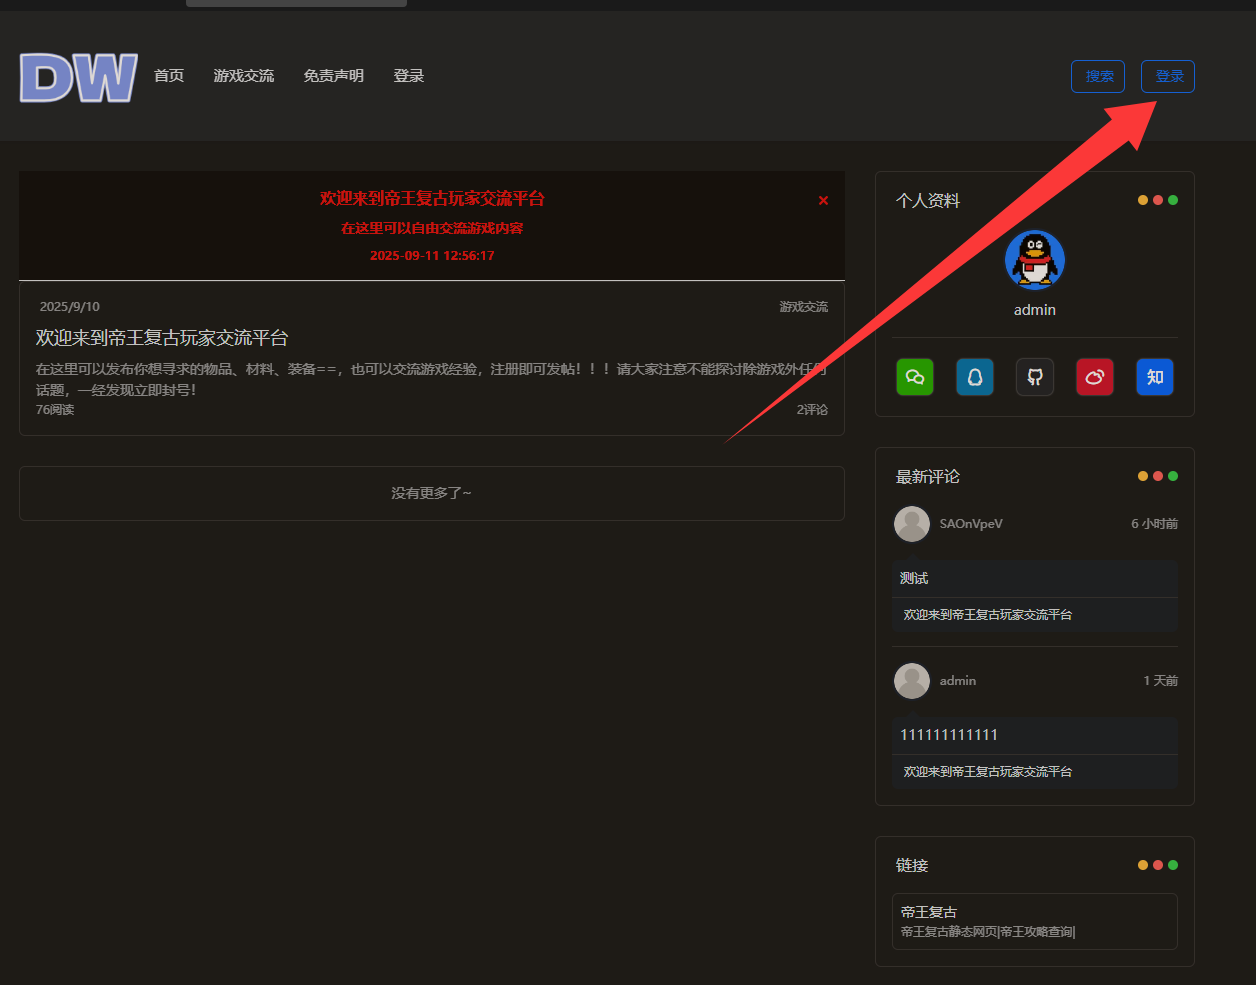Open the QQ social icon
The image size is (1256, 985).
click(x=974, y=377)
